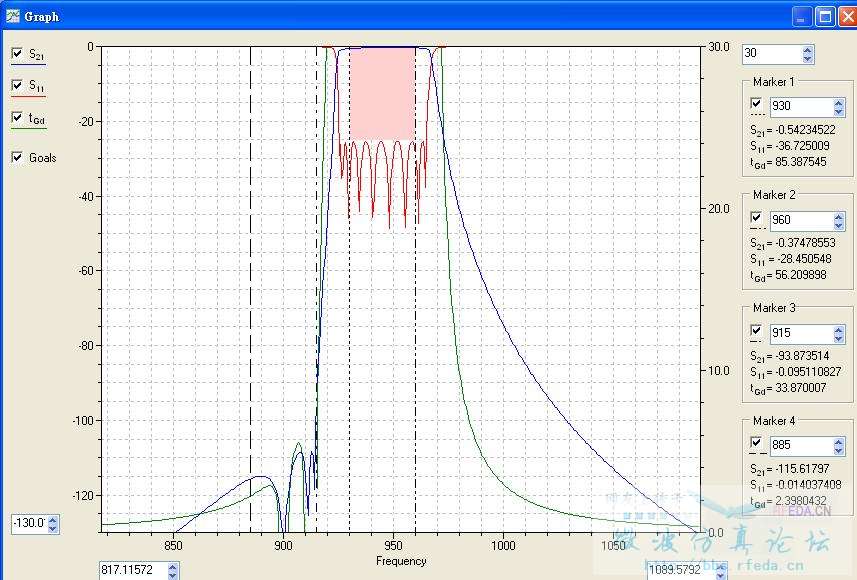Viewport: 857px width, 580px height.
Task: Disable the Goals checkbox
Action: 17,157
